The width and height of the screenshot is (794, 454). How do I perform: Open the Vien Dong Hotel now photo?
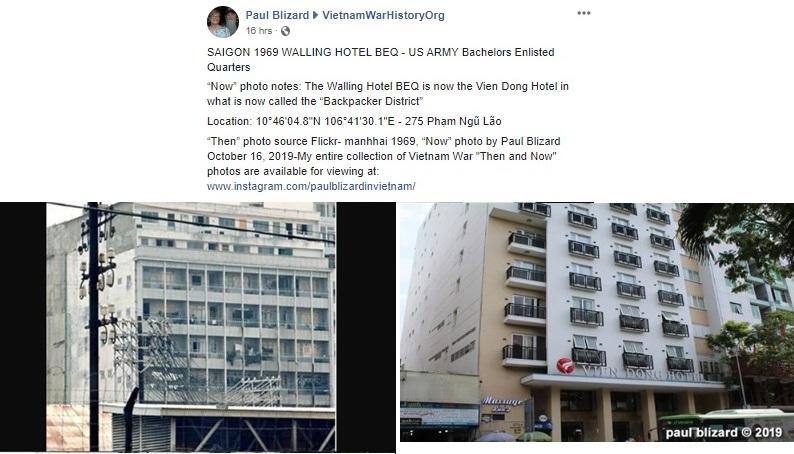pos(597,322)
